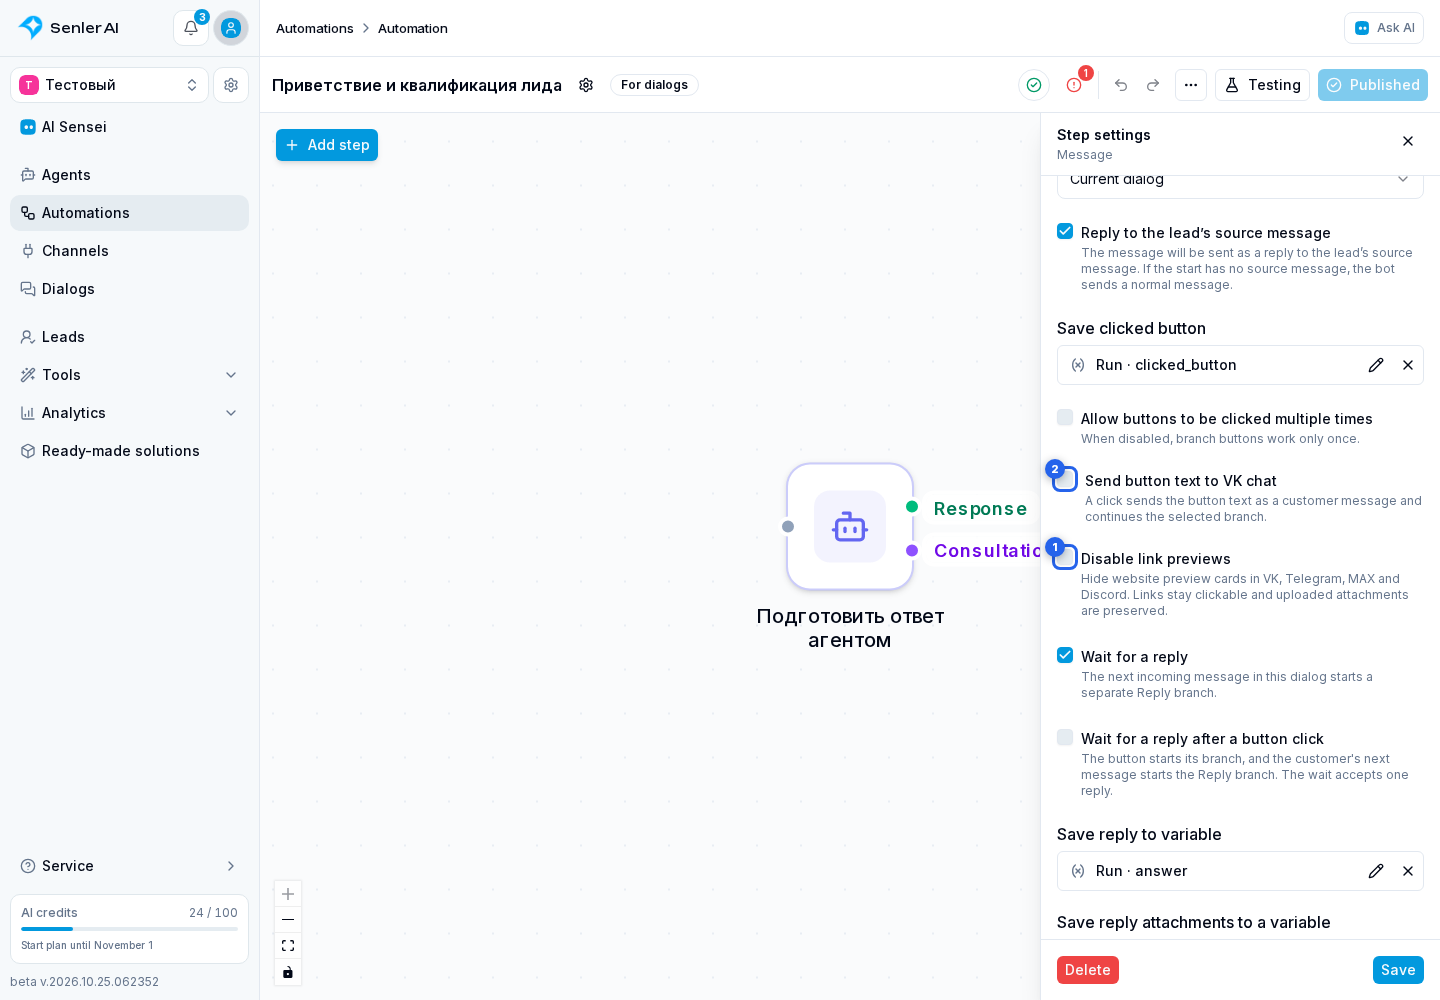Click the Testing button

pyautogui.click(x=1262, y=85)
